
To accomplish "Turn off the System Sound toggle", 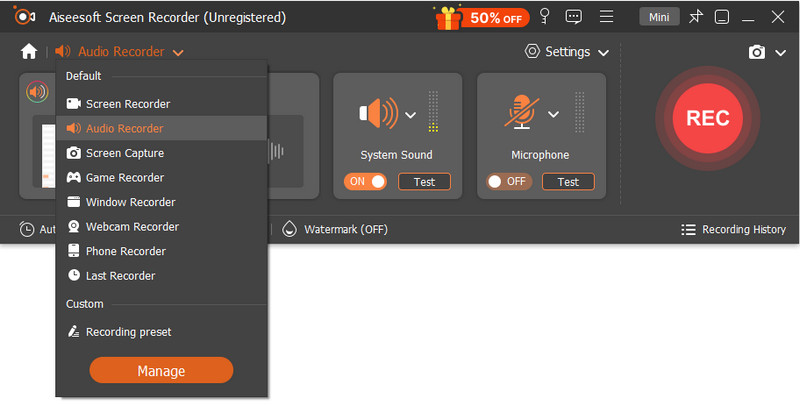I will coord(366,182).
